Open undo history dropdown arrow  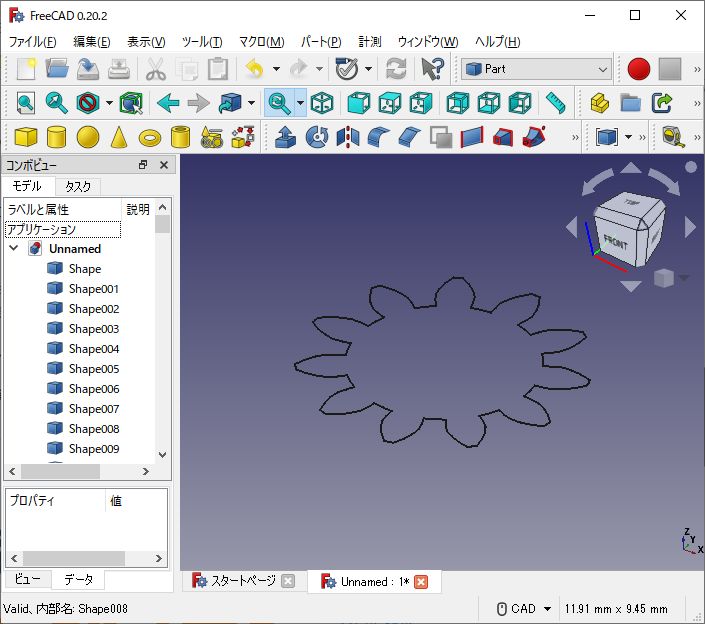276,69
